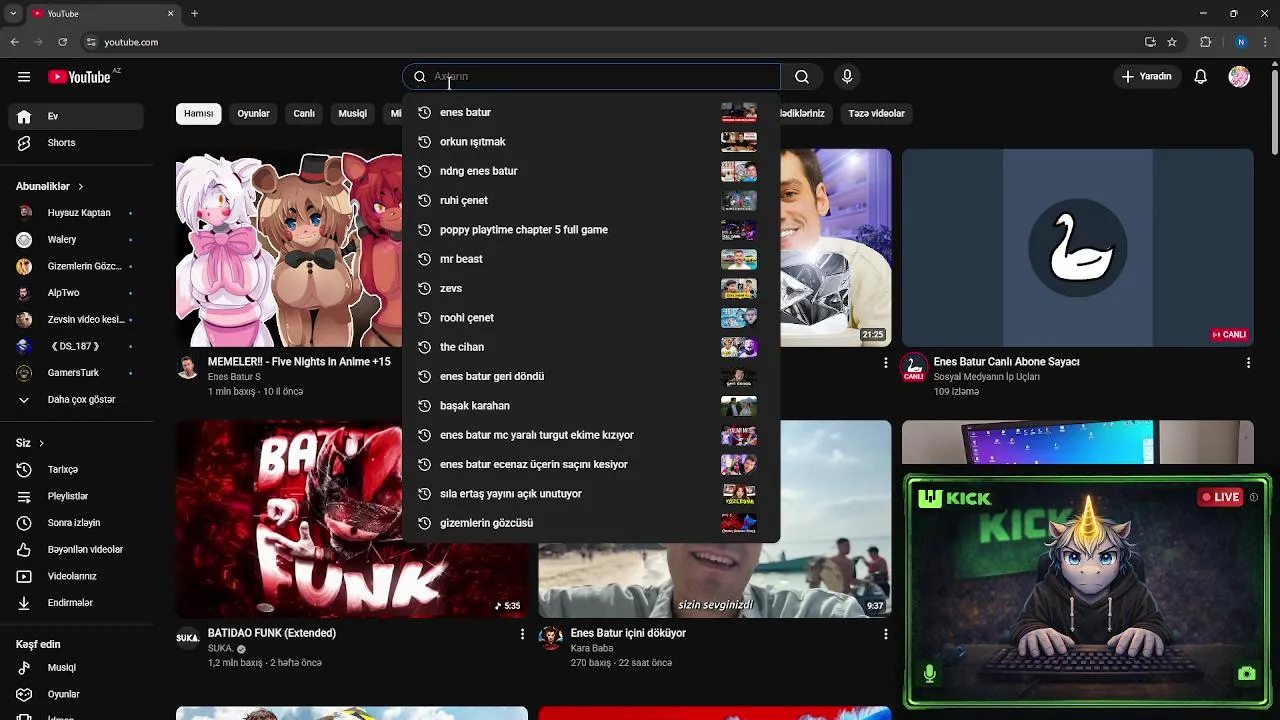Open Huysuz Kaptan subscription
The image size is (1280, 720).
point(76,213)
